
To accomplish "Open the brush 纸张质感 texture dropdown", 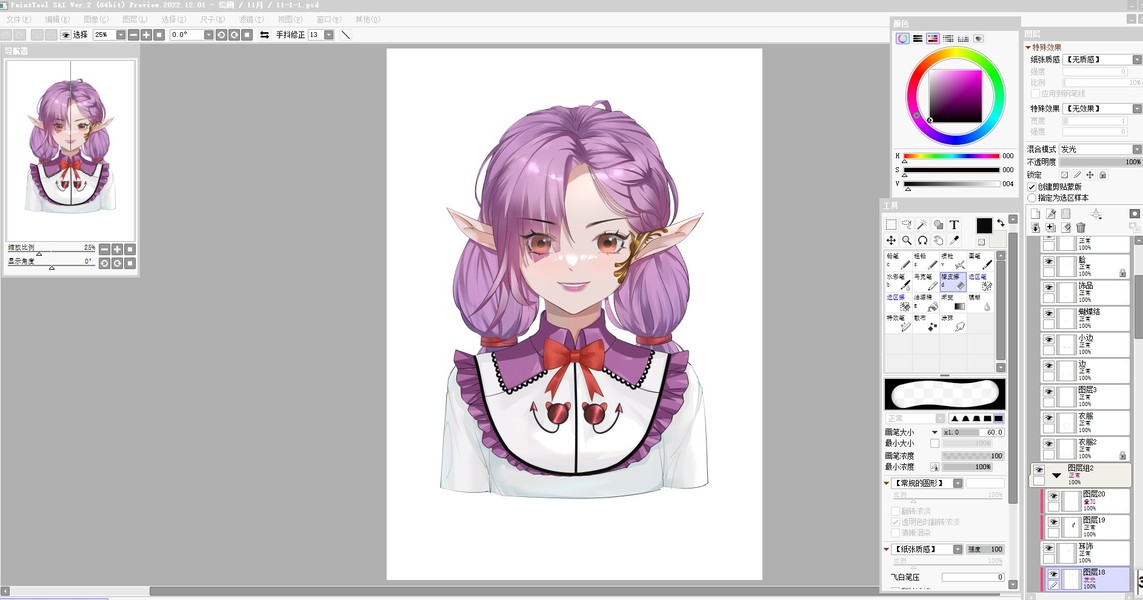I will click(x=958, y=549).
